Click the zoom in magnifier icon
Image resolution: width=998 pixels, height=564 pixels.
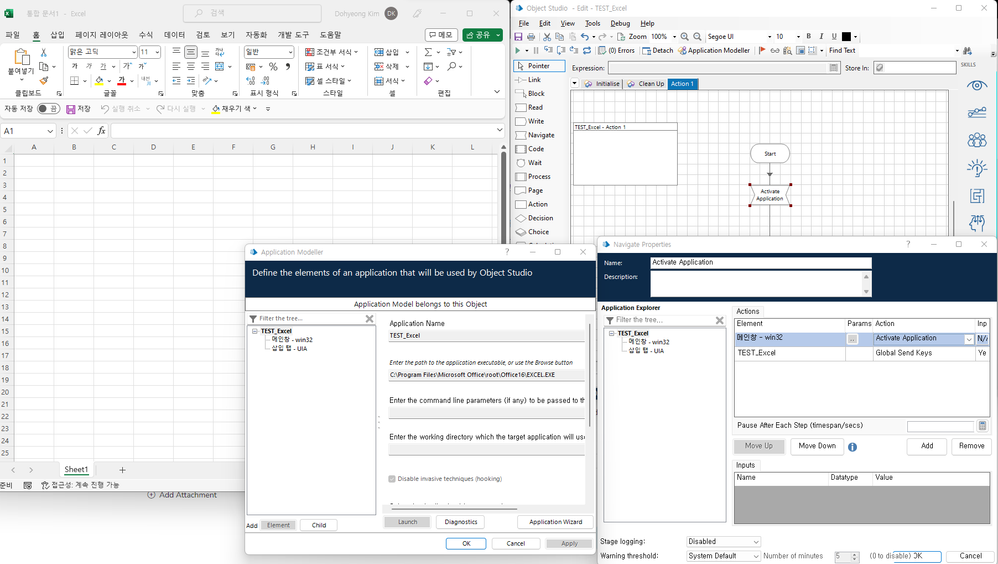tap(684, 37)
